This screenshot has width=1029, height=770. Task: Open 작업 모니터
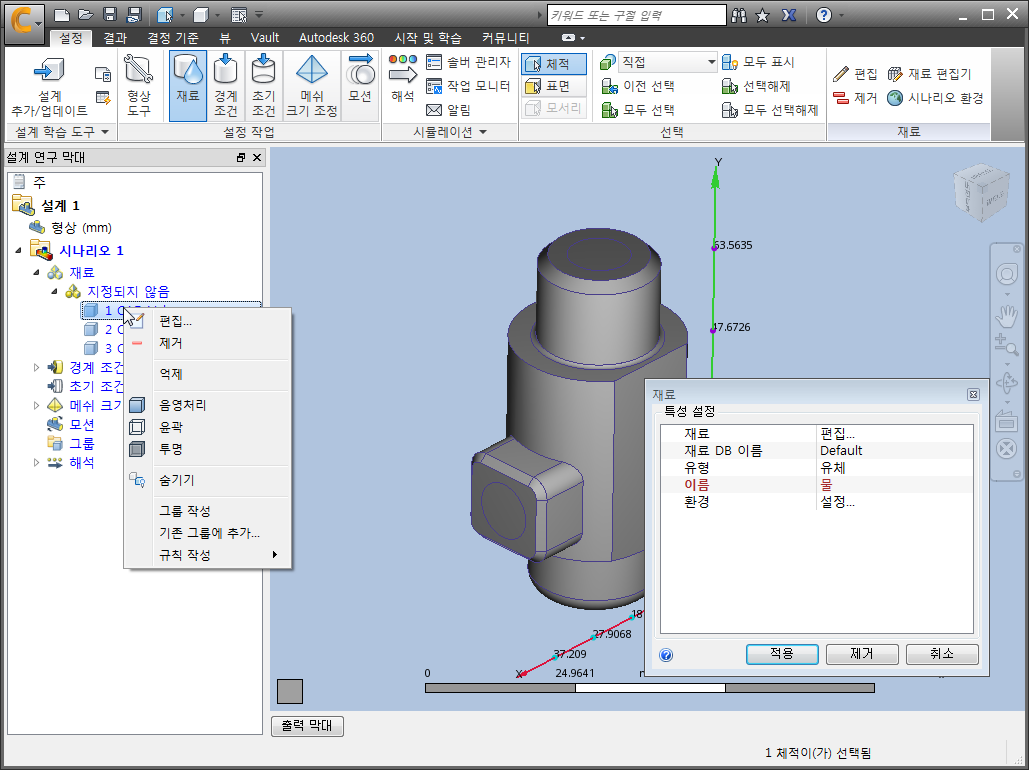469,86
